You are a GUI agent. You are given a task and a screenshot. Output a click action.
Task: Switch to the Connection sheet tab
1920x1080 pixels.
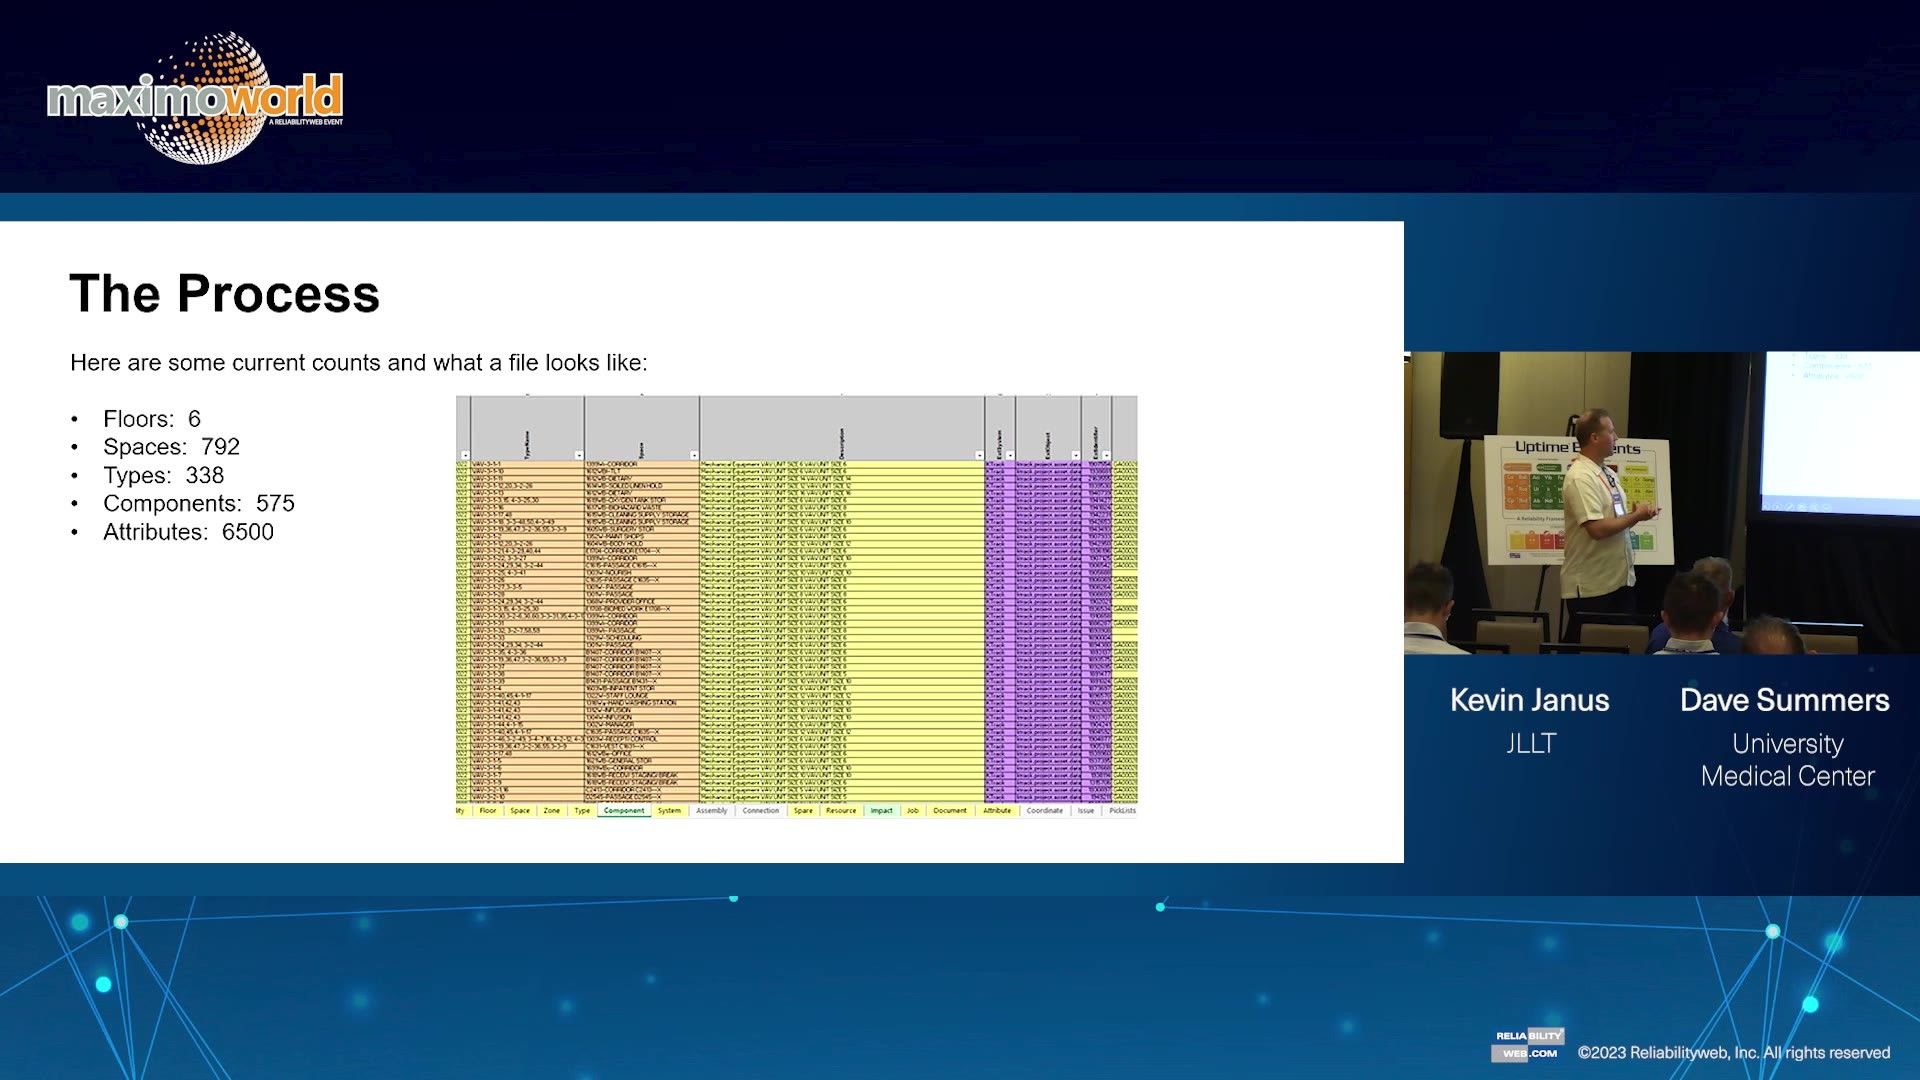click(x=761, y=810)
